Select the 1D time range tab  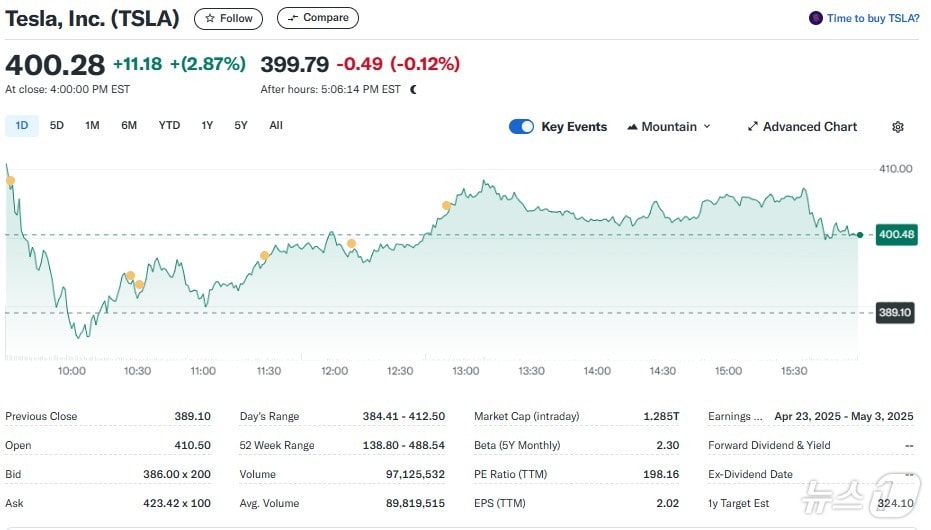[22, 125]
